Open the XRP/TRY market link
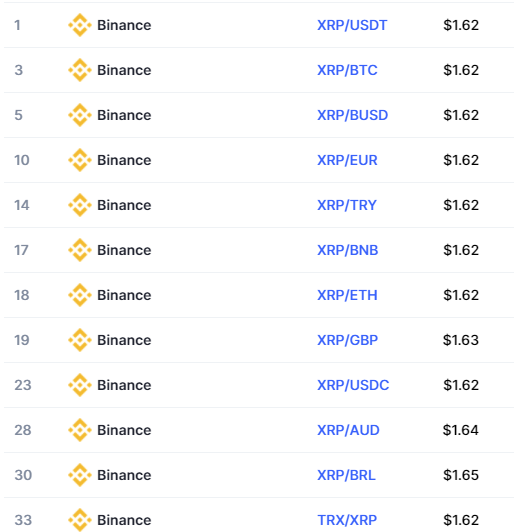 [x=347, y=205]
